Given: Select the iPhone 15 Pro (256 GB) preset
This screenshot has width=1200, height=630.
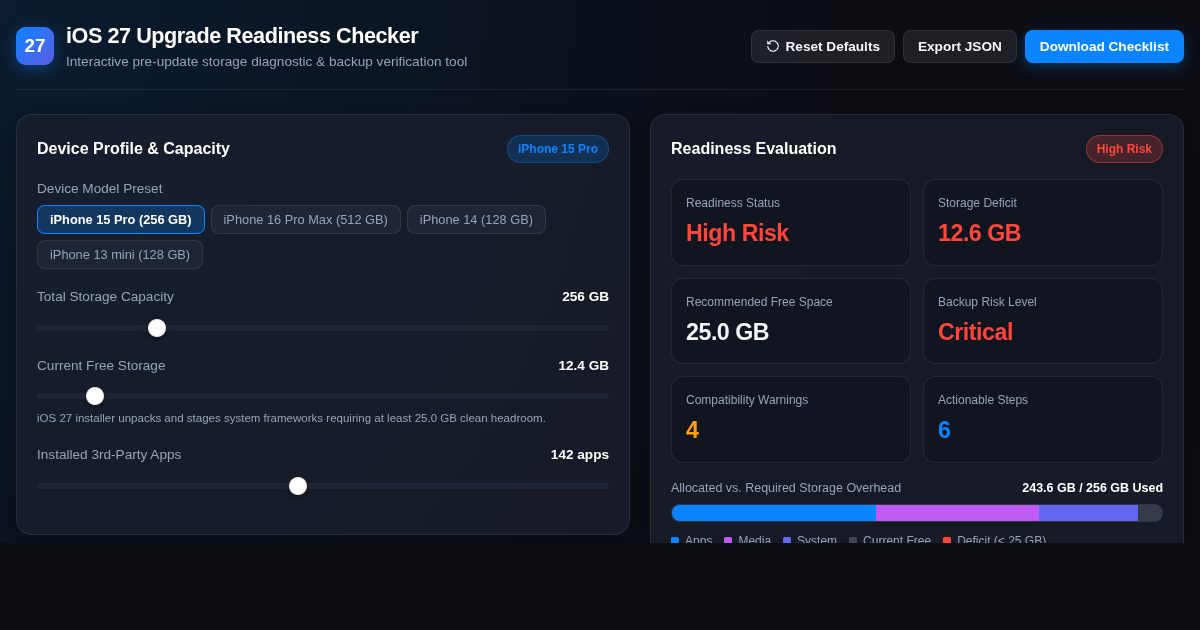Looking at the screenshot, I should (x=121, y=220).
